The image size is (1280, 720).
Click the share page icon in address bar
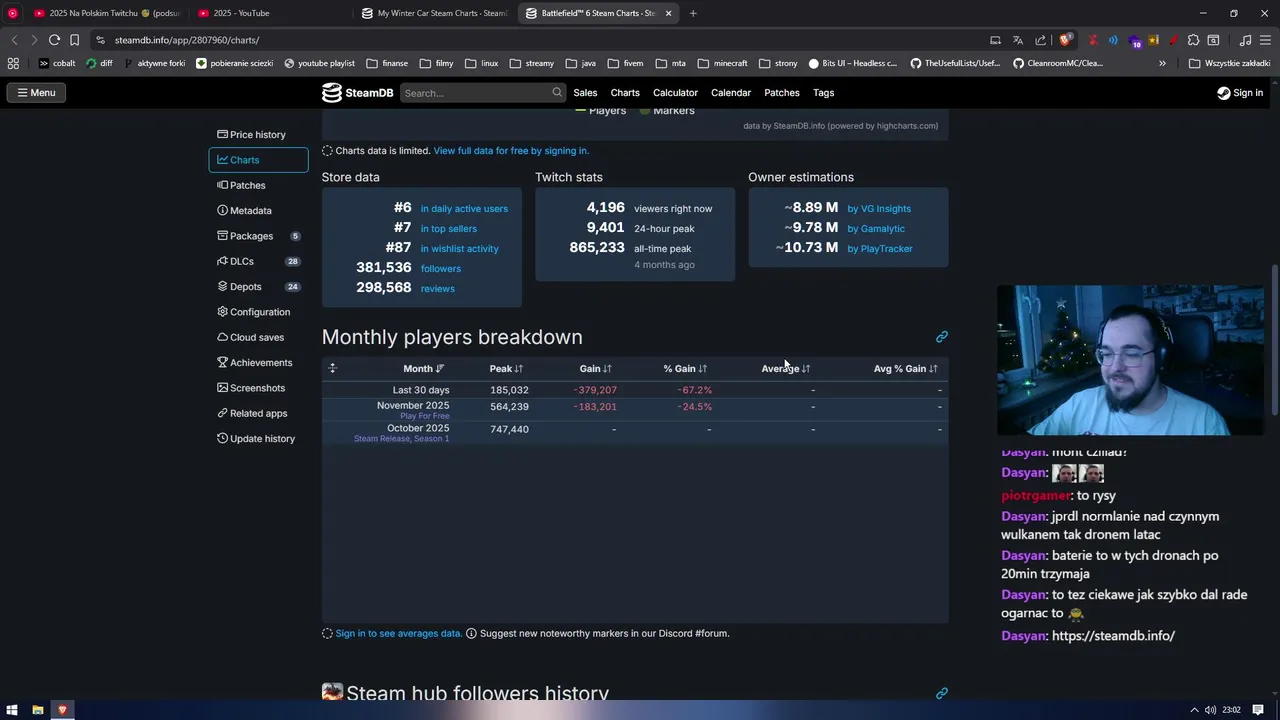(x=1040, y=40)
